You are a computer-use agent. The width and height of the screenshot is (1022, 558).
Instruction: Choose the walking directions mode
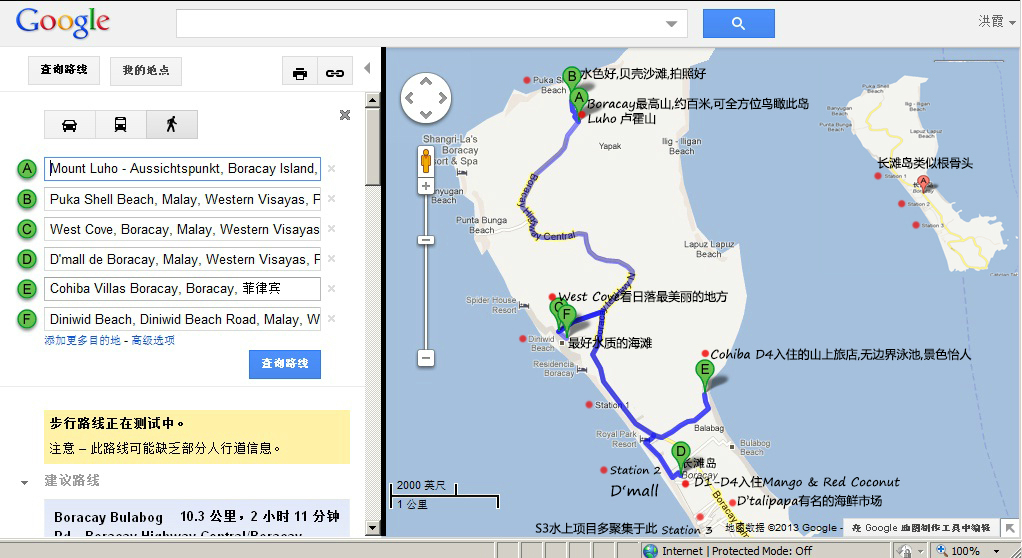[171, 125]
